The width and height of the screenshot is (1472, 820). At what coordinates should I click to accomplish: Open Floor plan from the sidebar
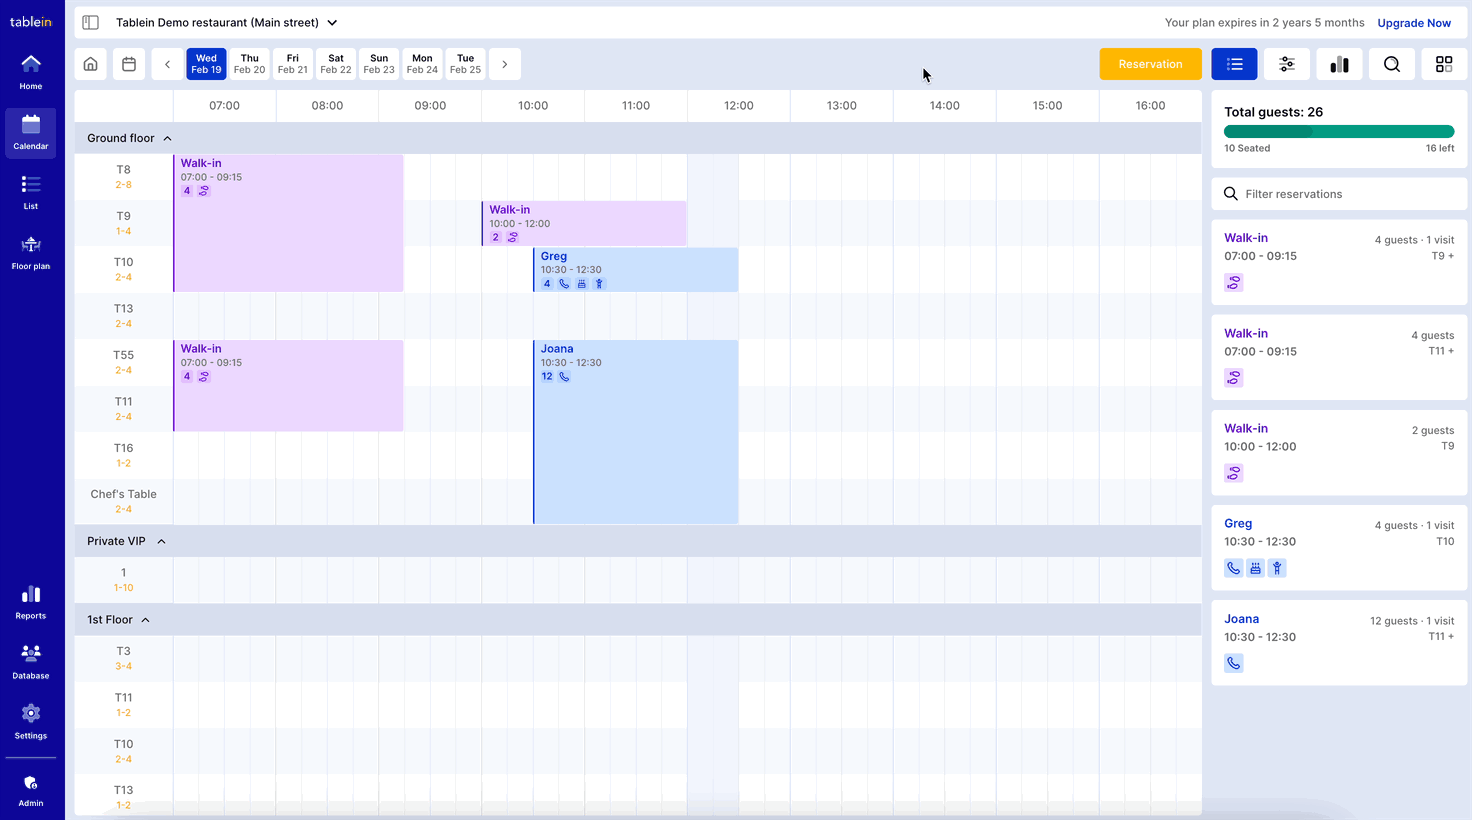coord(31,253)
